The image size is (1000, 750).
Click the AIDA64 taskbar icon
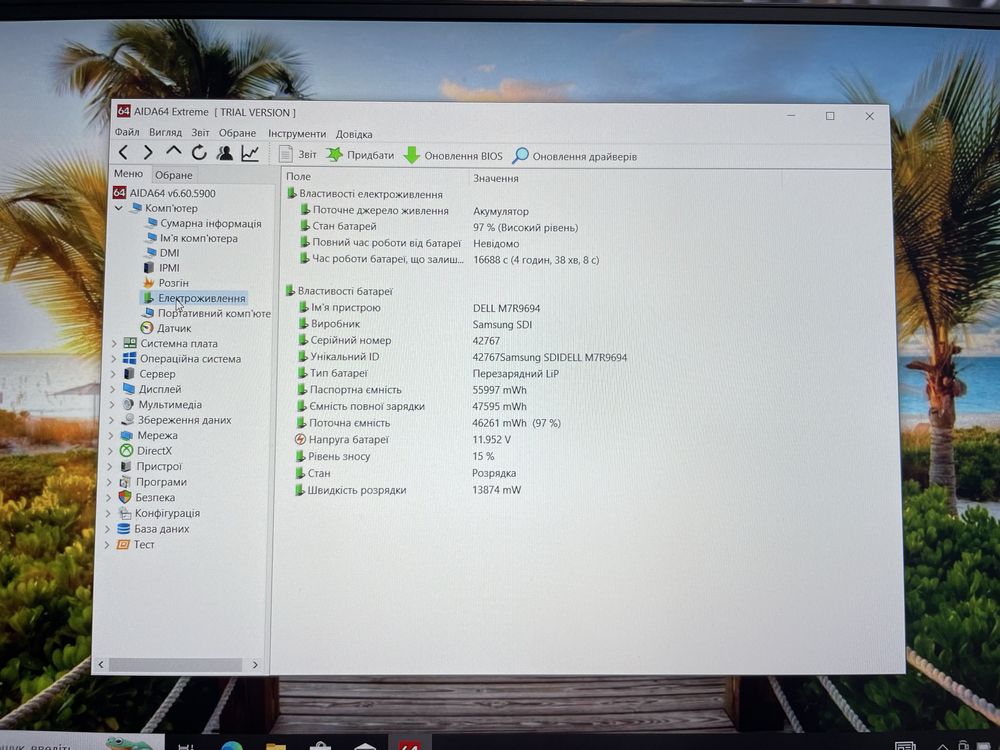point(409,745)
